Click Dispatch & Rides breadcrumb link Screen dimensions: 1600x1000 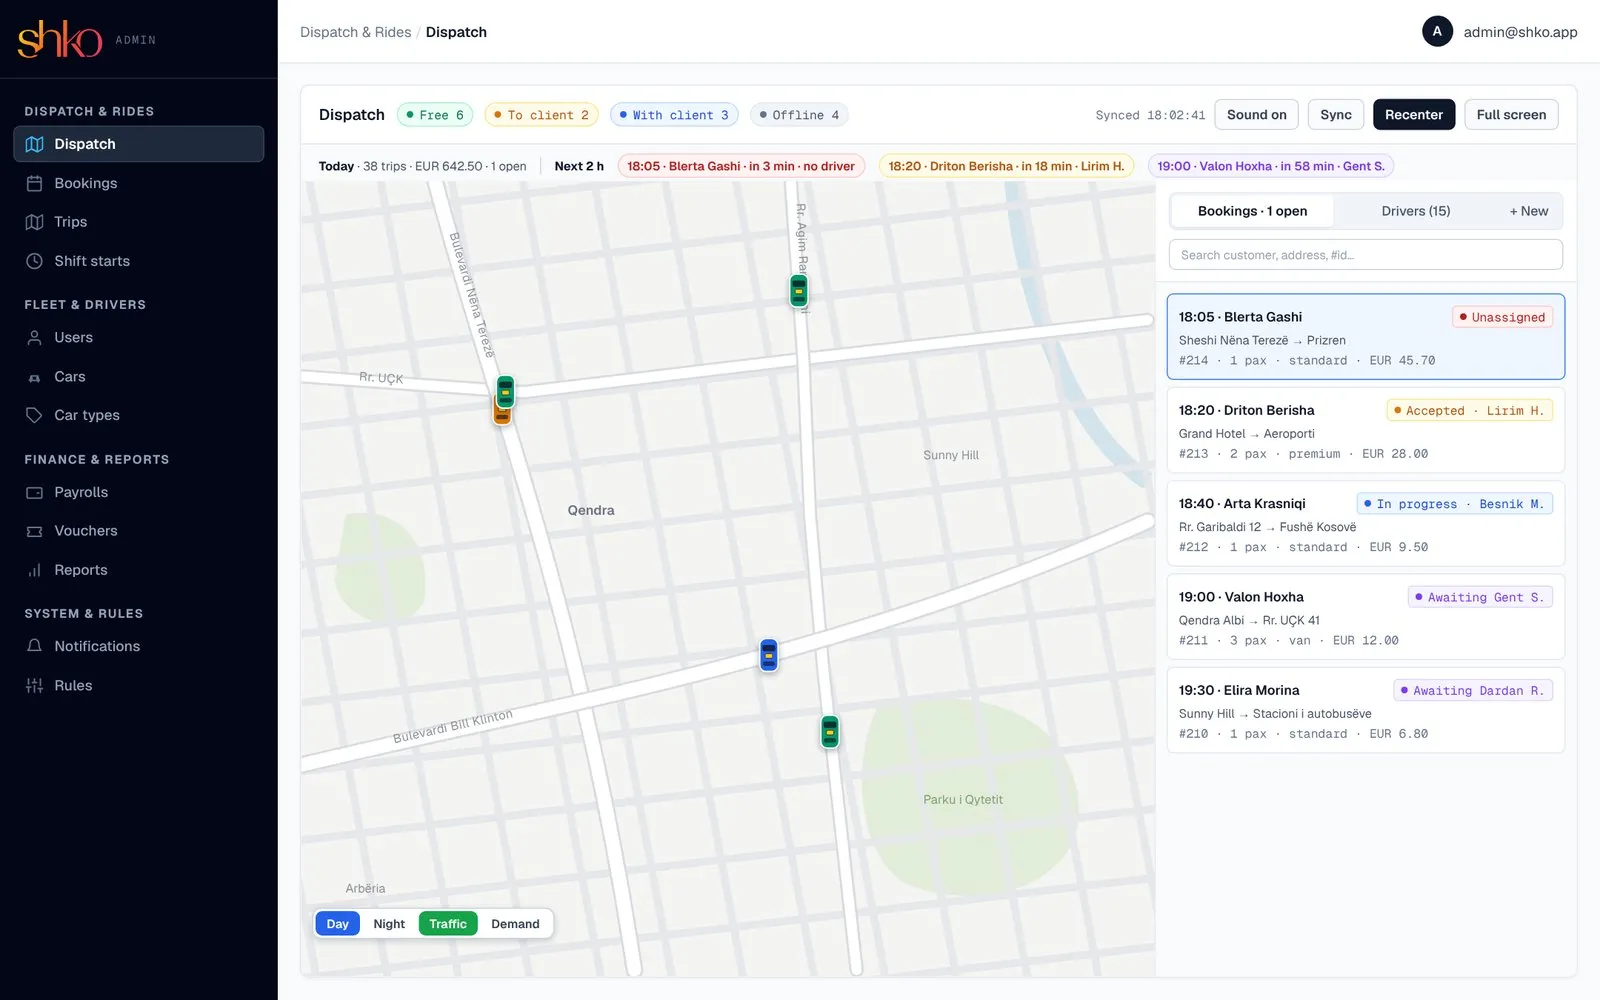pyautogui.click(x=355, y=32)
